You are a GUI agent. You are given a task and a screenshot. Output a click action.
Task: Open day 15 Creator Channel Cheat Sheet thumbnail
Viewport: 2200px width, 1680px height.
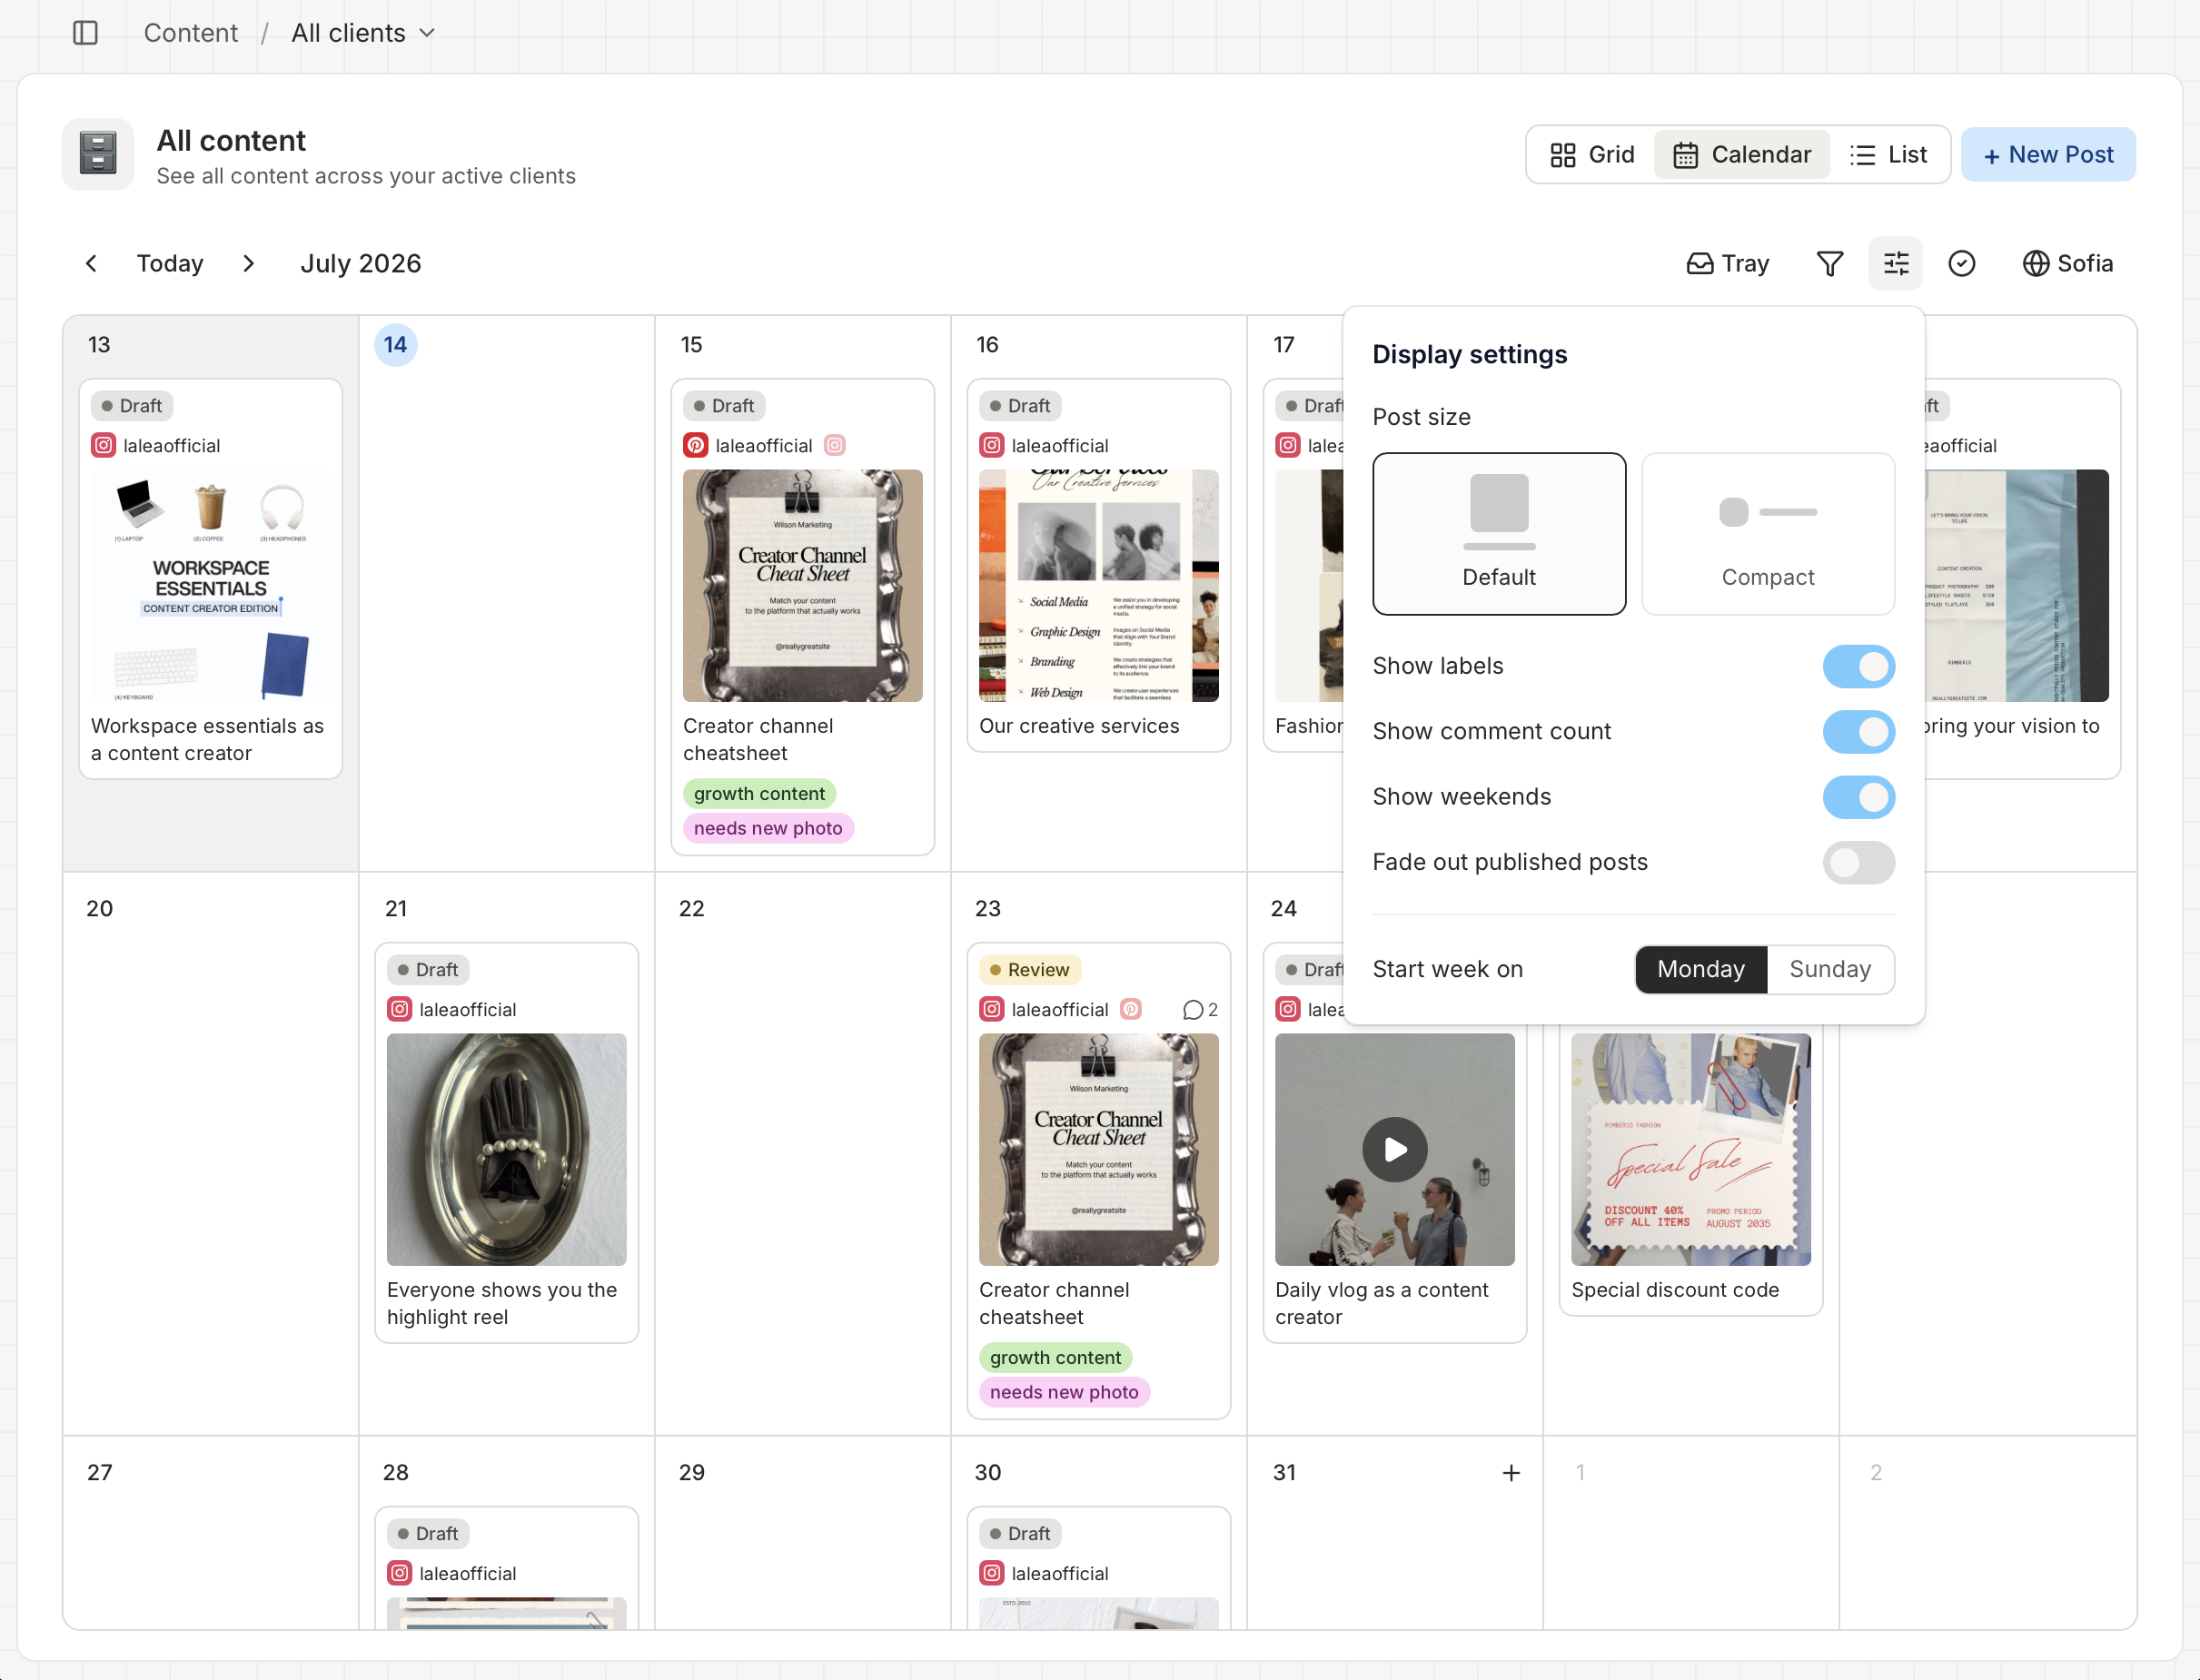click(x=803, y=586)
